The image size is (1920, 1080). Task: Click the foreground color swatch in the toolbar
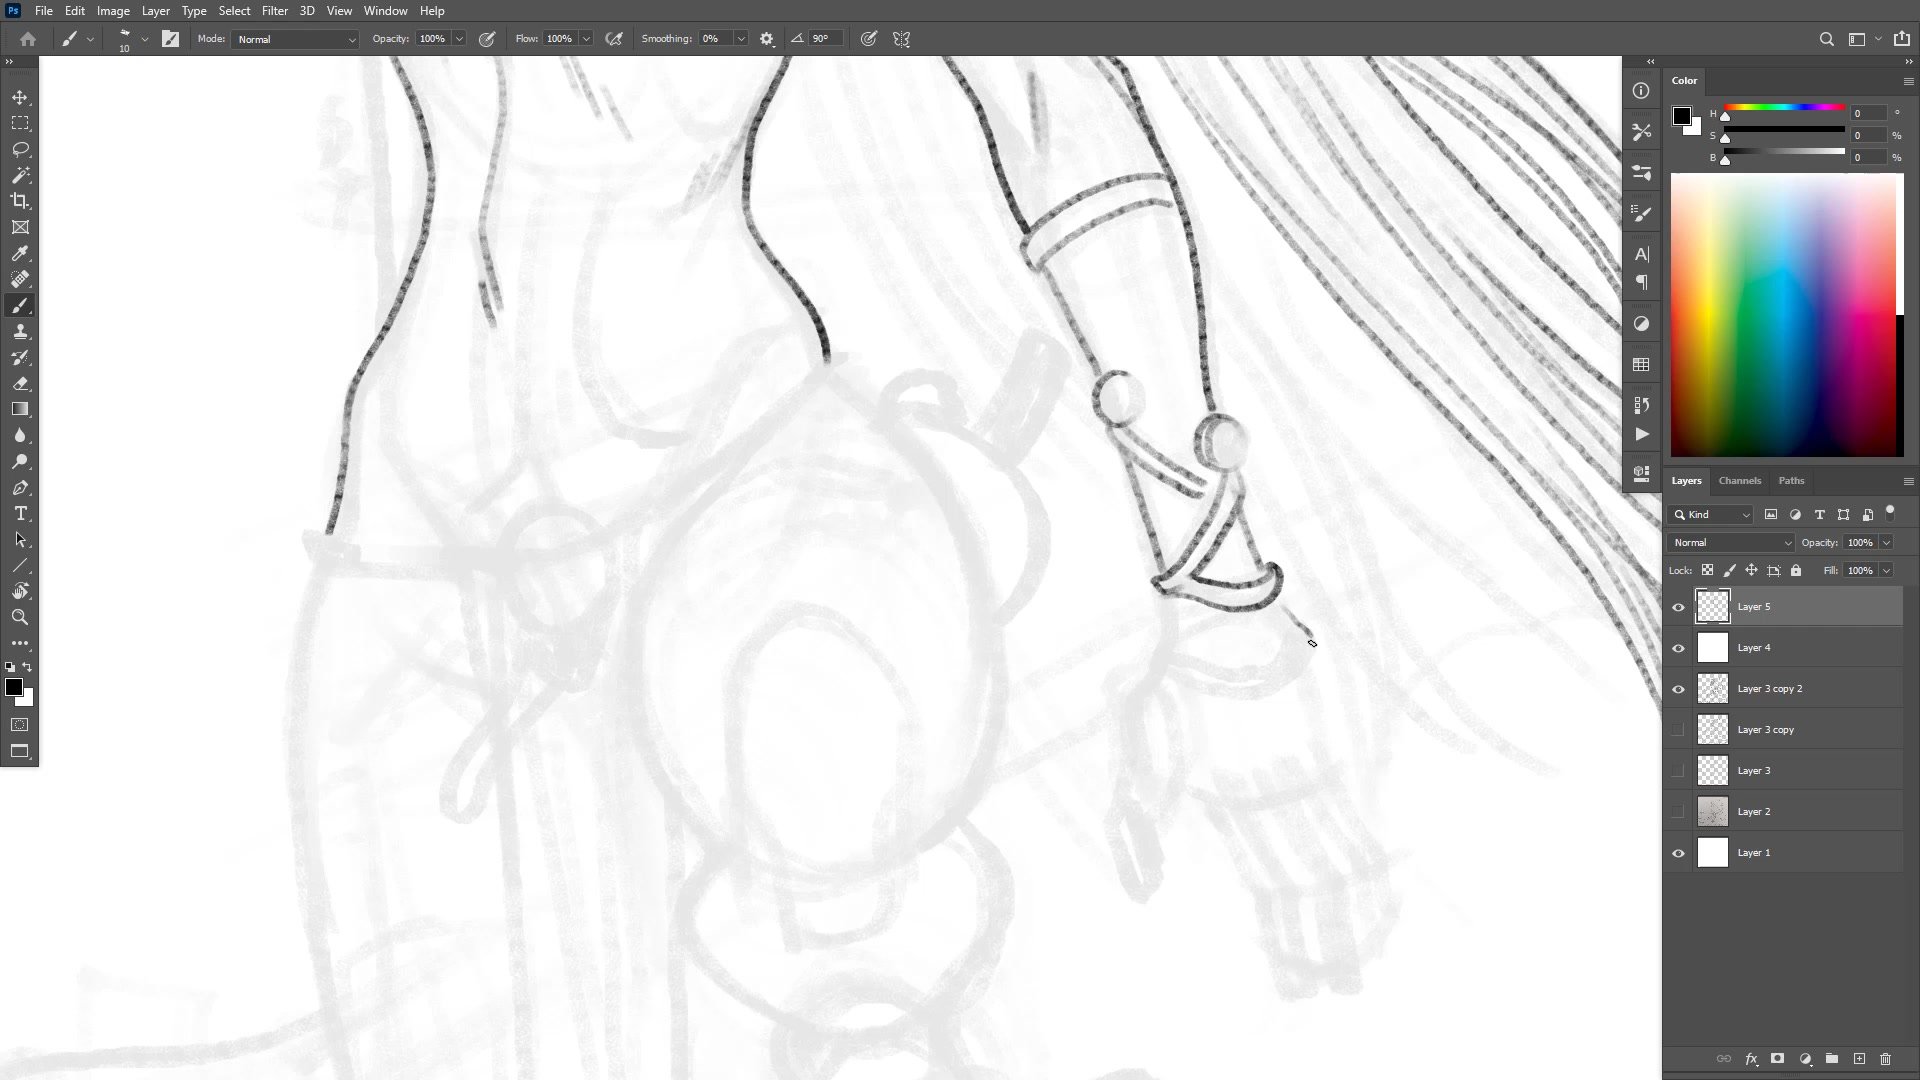point(13,687)
